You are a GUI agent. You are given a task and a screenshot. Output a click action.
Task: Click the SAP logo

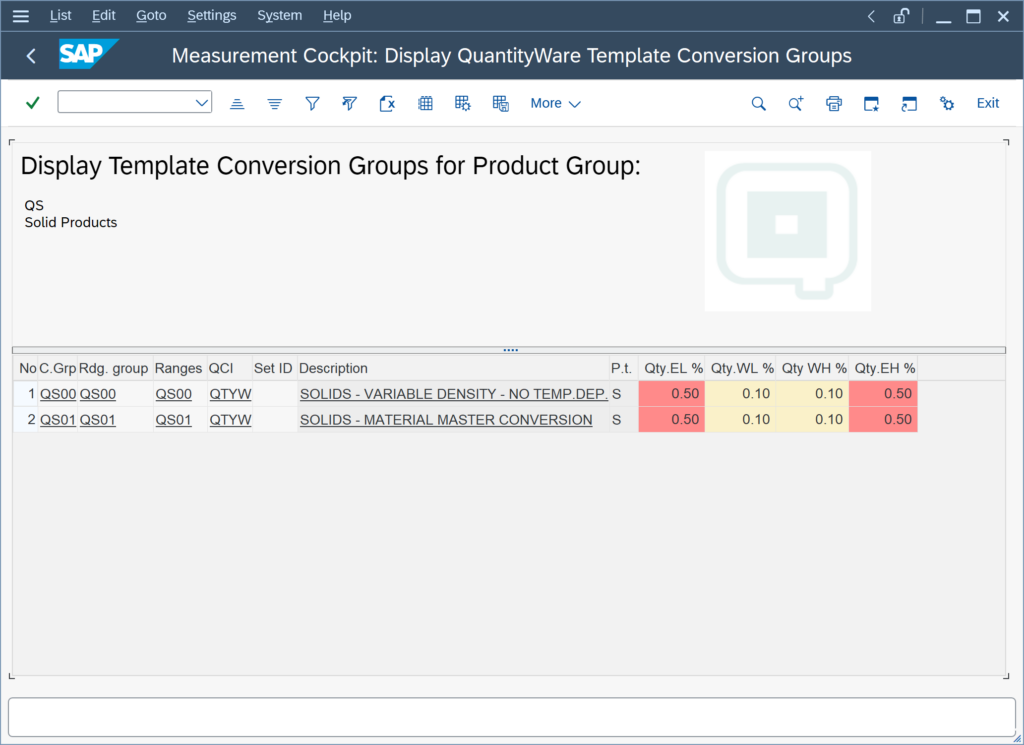coord(89,54)
